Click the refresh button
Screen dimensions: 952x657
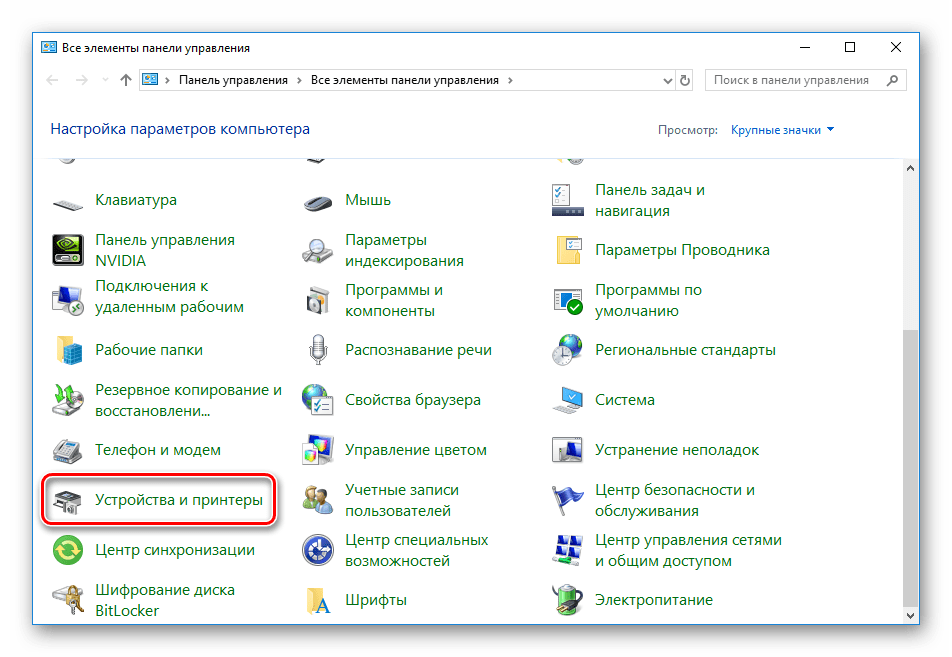coord(684,80)
